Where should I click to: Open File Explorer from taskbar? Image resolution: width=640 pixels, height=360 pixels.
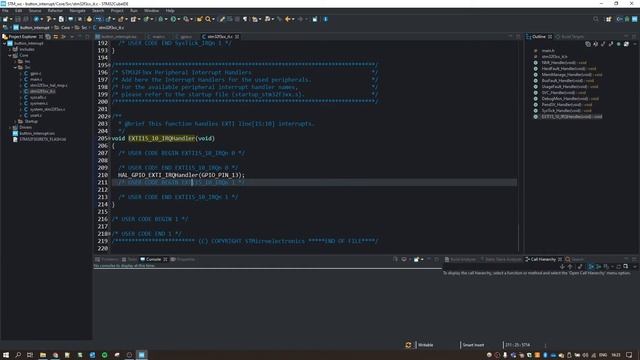[x=42, y=355]
